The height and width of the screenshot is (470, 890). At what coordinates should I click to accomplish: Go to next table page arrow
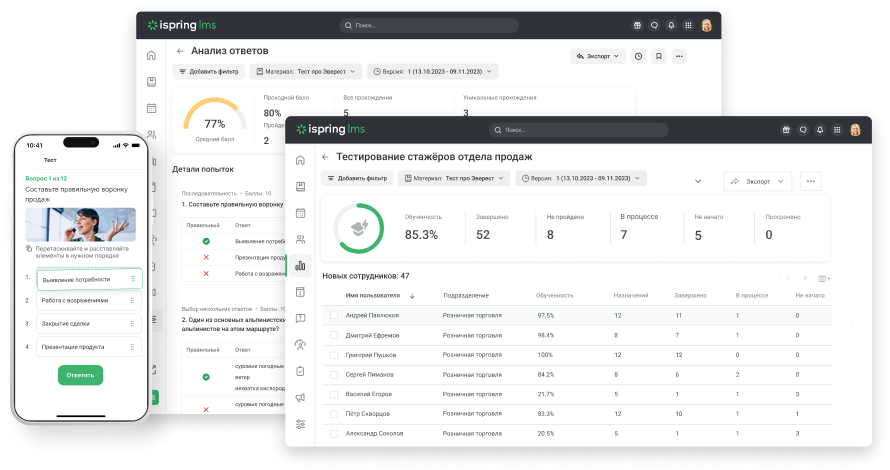(x=805, y=278)
